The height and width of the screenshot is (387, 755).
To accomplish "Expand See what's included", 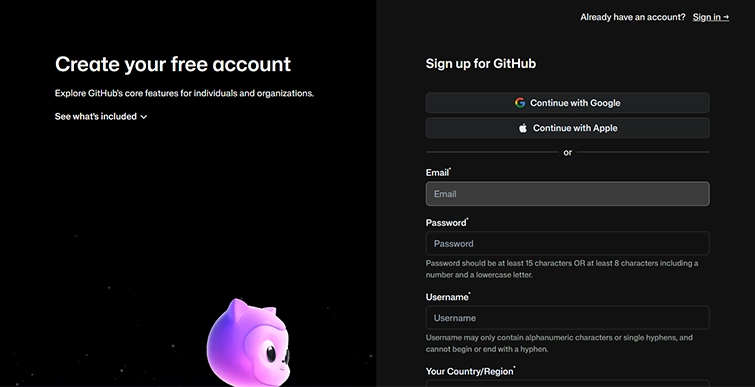I will (x=101, y=116).
